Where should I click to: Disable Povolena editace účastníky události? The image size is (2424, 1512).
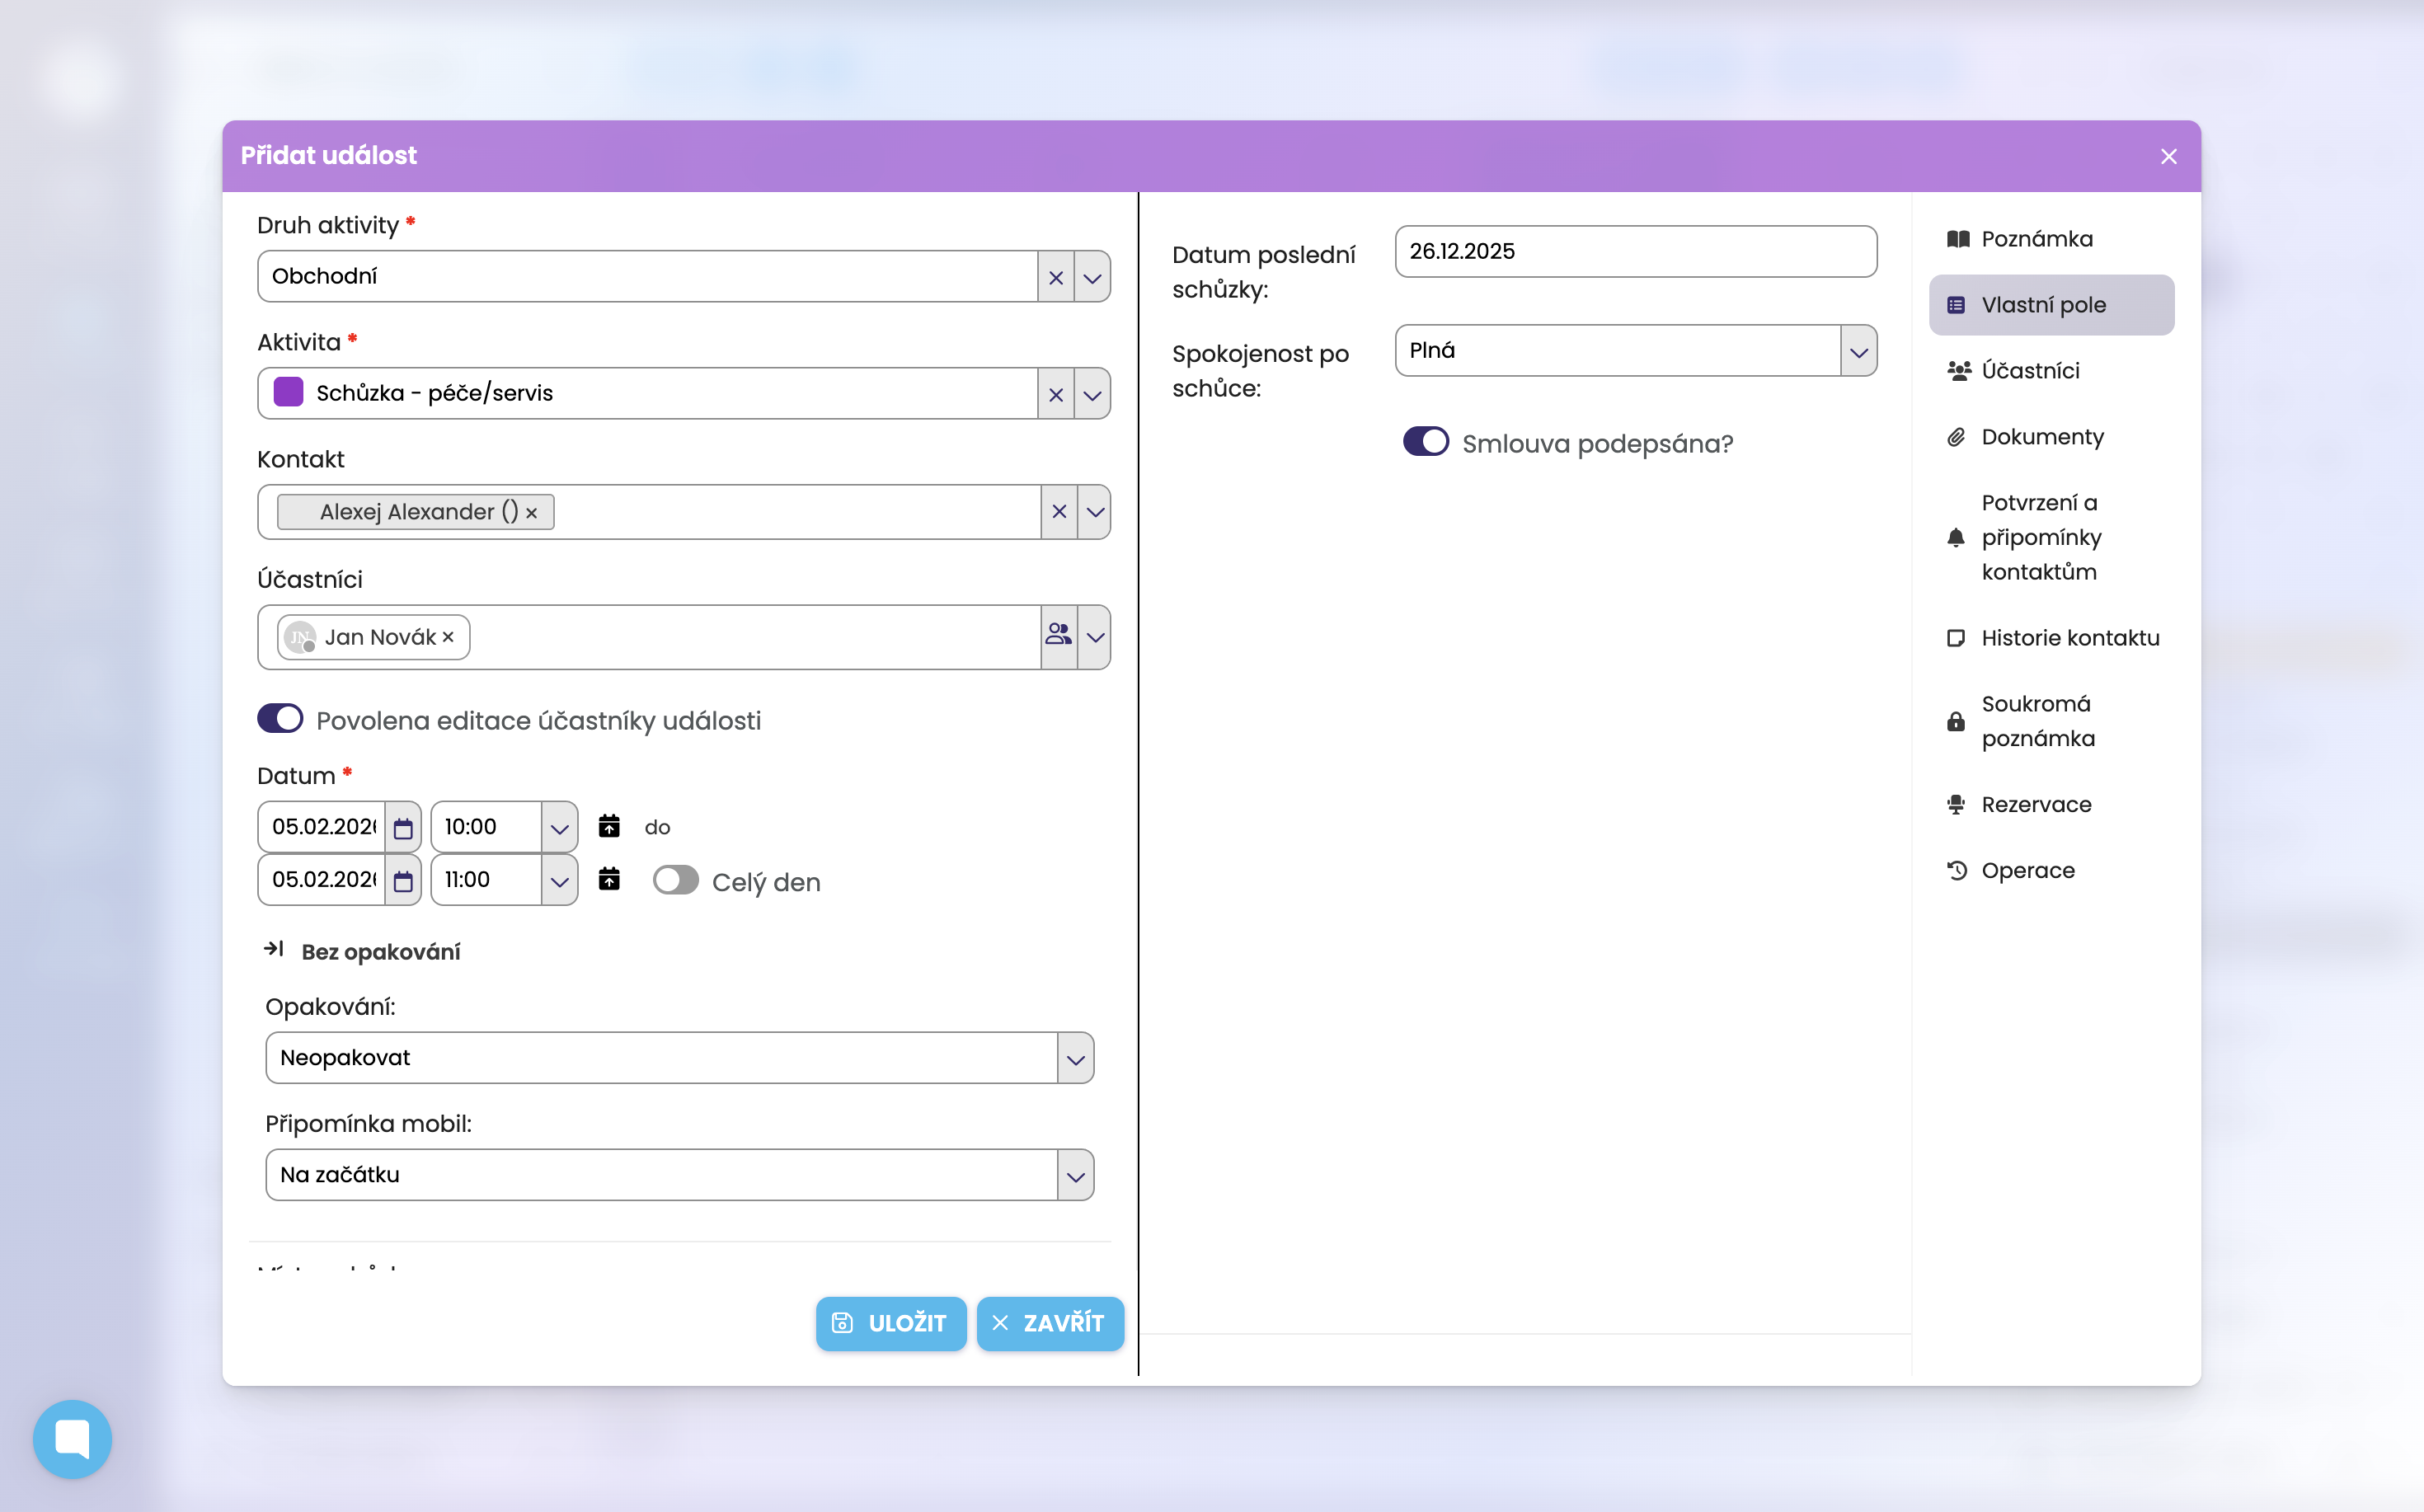[x=281, y=719]
